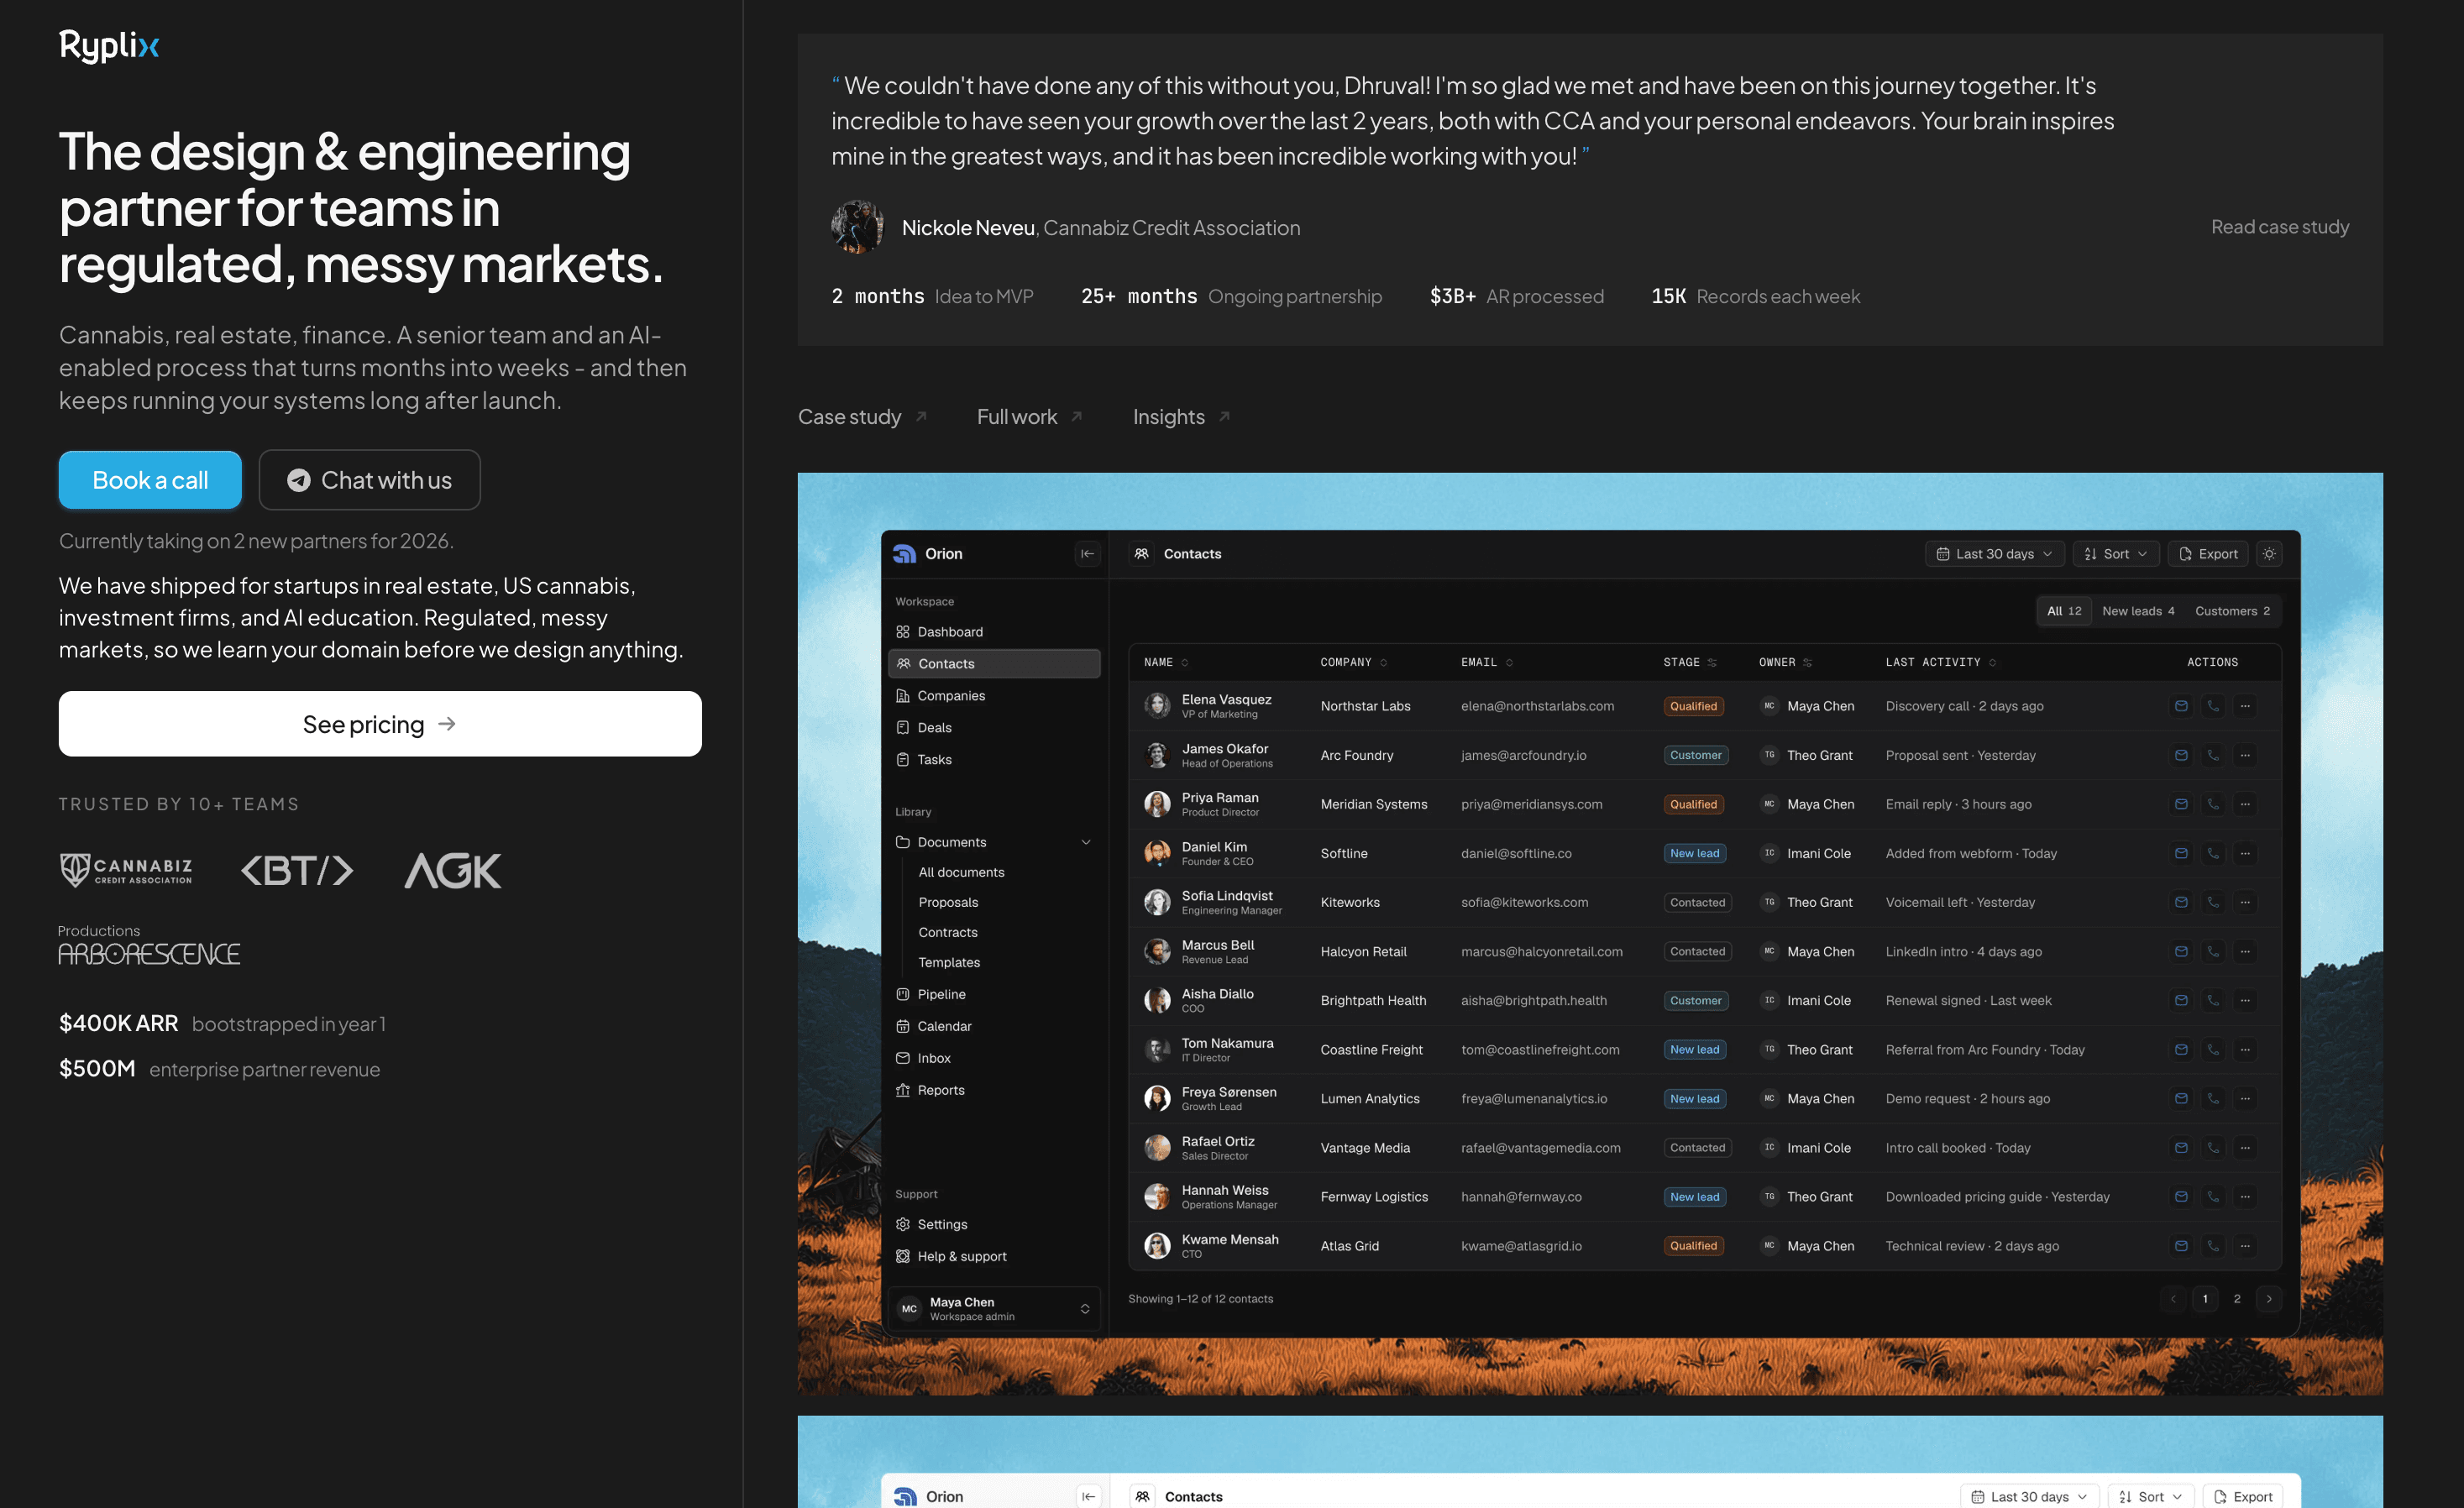Click phone icon for Tom Nakamura
The height and width of the screenshot is (1508, 2464).
coord(2213,1049)
